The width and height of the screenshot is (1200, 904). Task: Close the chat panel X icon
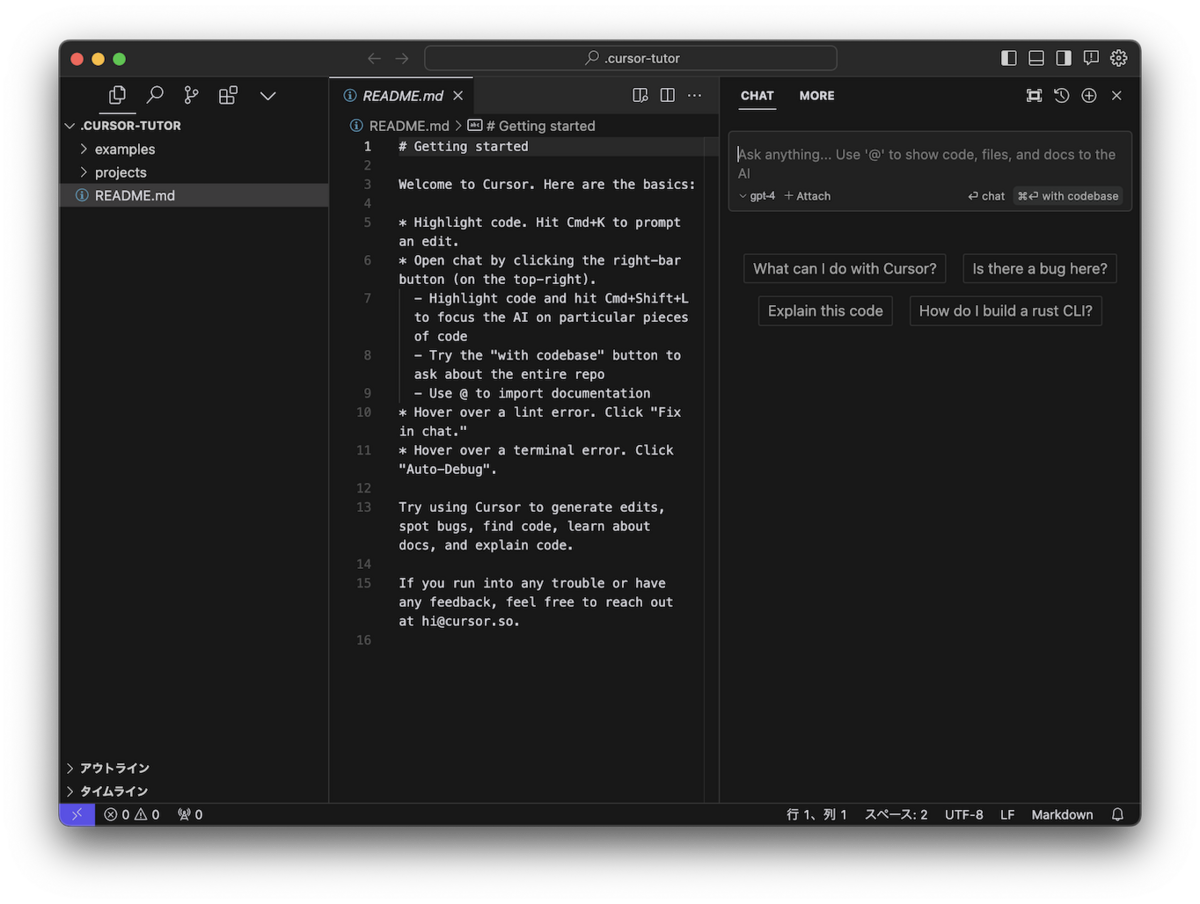coord(1117,96)
